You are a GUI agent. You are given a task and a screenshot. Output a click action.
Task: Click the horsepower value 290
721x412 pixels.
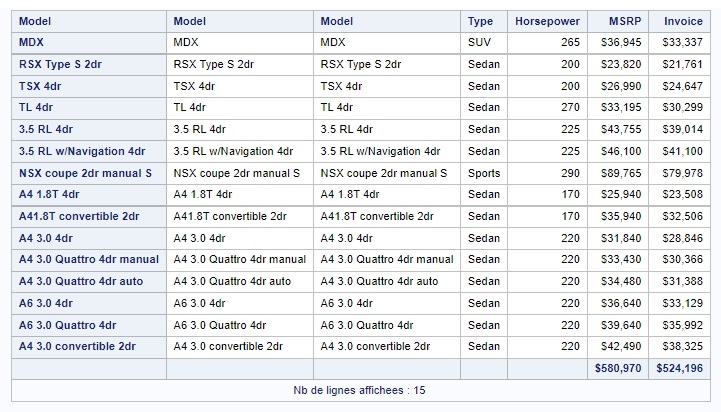(570, 174)
